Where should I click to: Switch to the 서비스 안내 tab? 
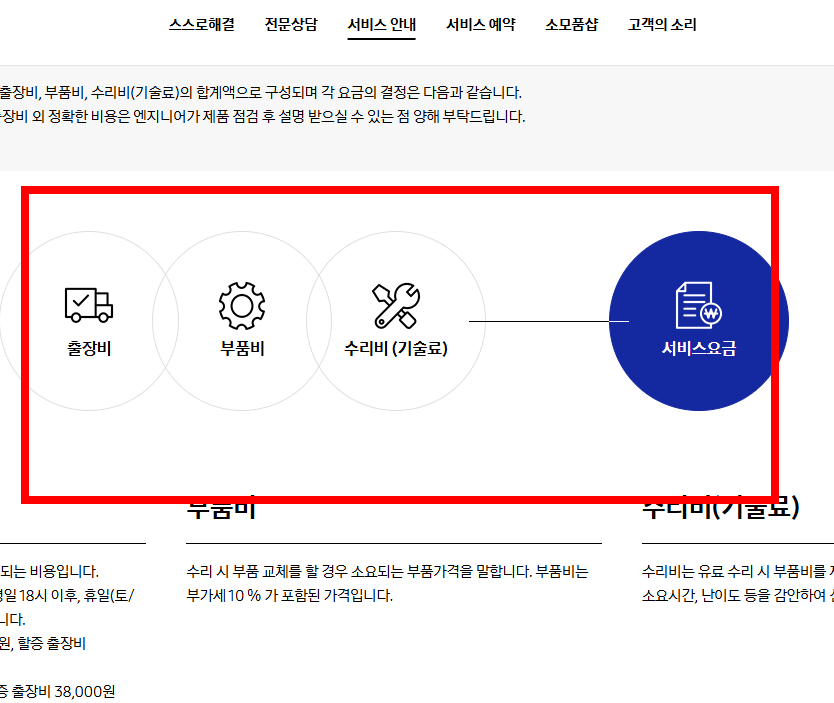pyautogui.click(x=381, y=24)
